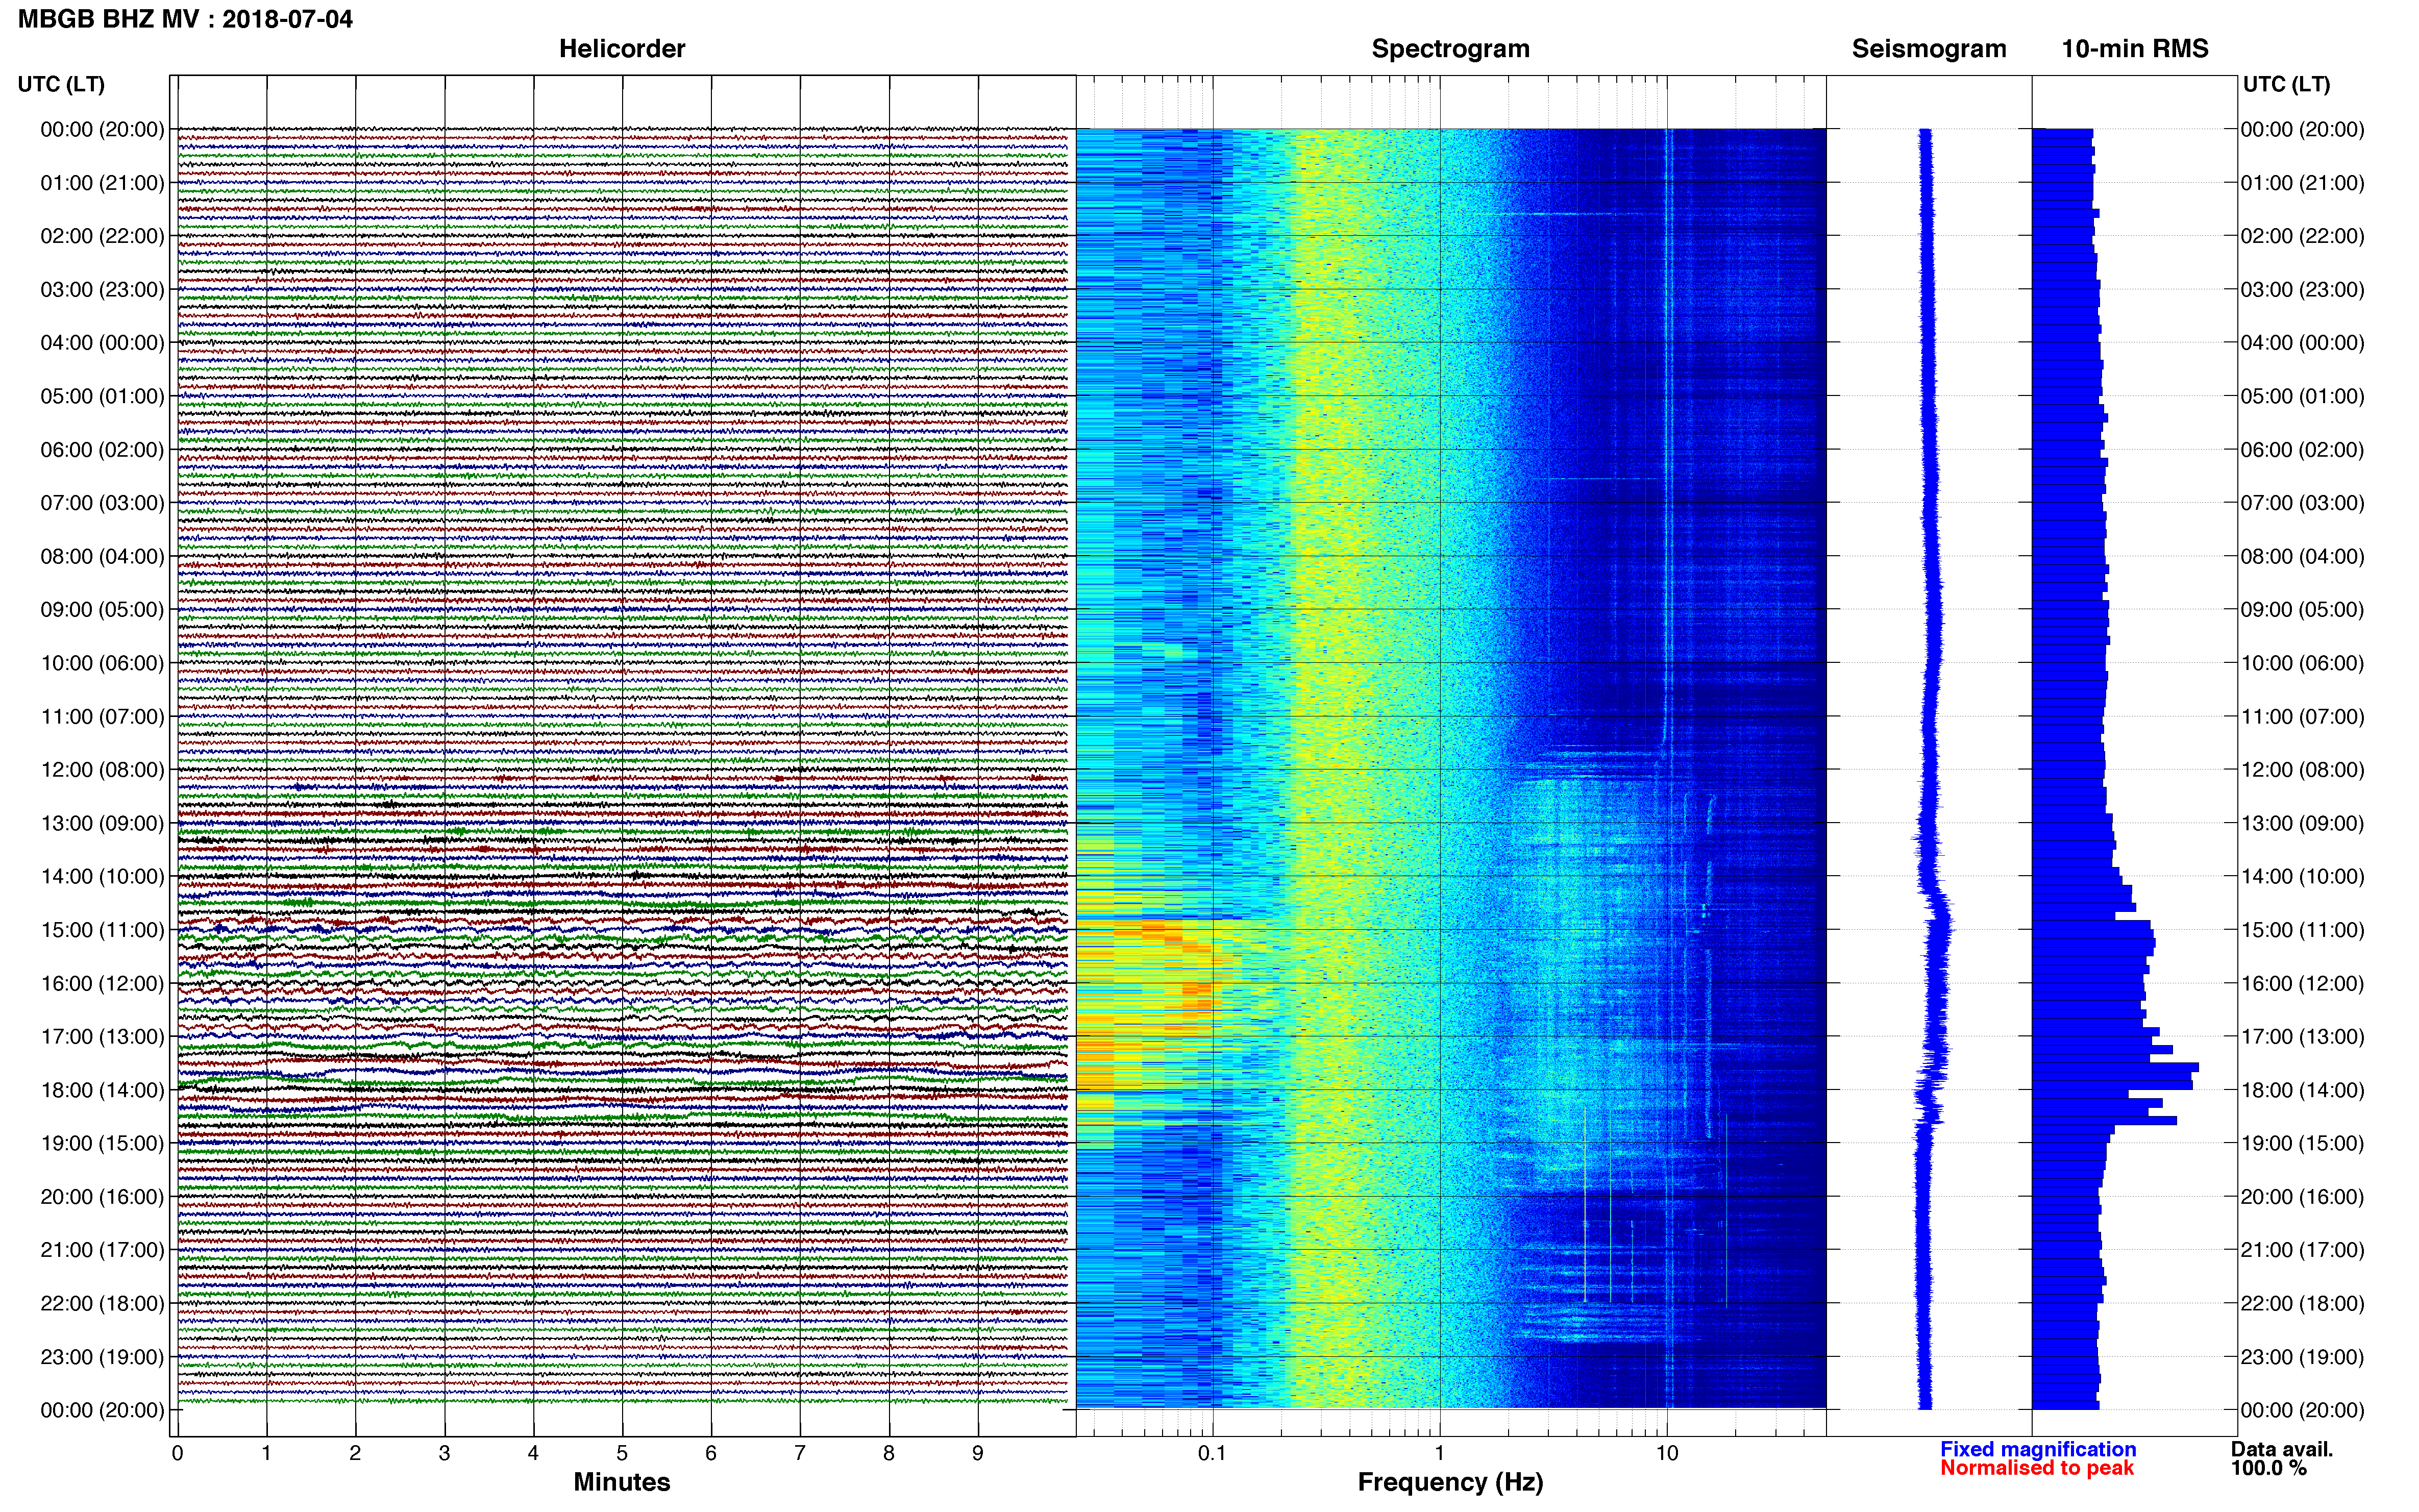
Task: Click left time label 17:00 (13:00)
Action: click(x=102, y=1037)
